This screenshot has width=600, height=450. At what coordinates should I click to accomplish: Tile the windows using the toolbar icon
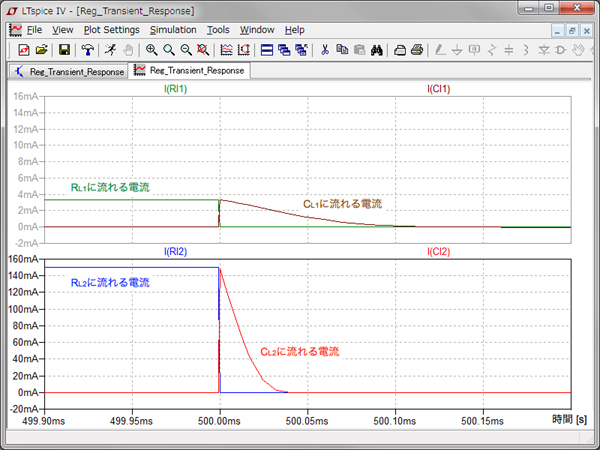point(267,49)
